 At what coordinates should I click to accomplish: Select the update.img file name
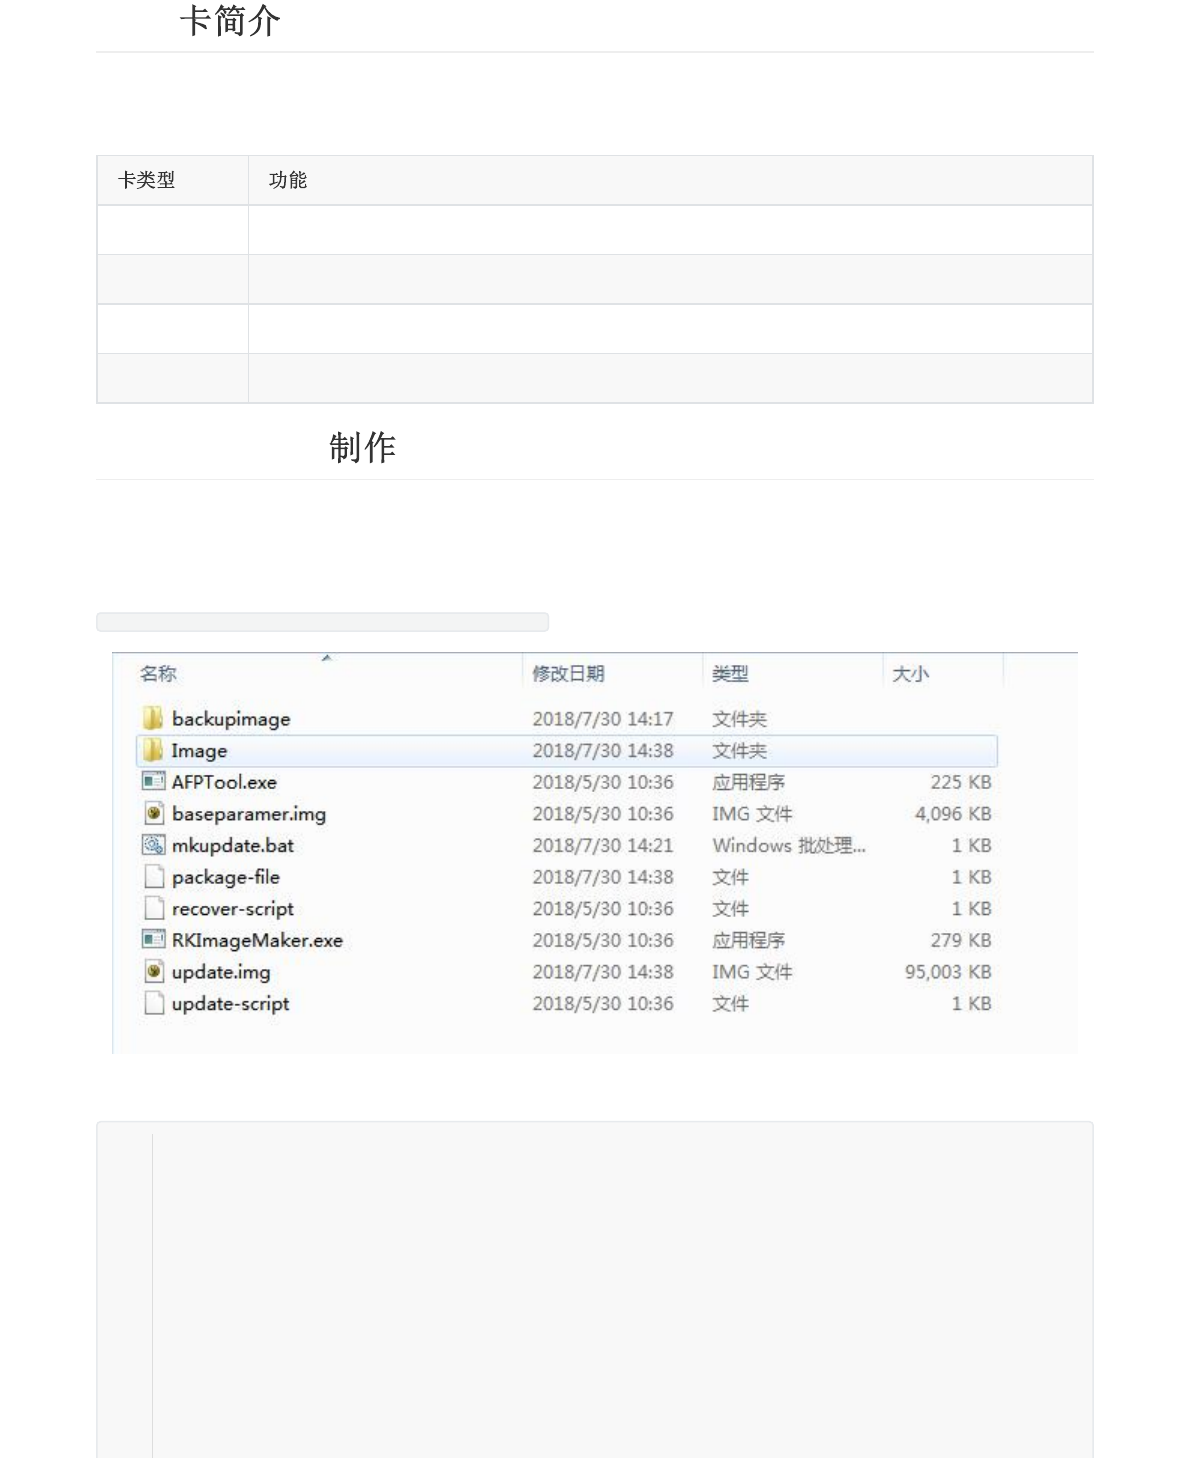pyautogui.click(x=221, y=972)
